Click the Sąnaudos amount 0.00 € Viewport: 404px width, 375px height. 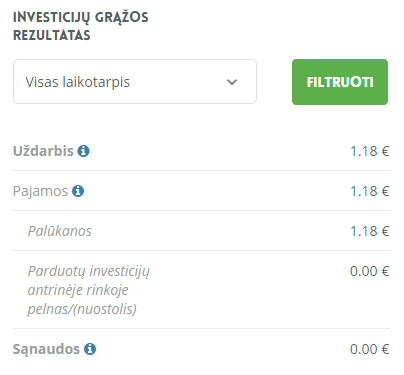(x=370, y=349)
